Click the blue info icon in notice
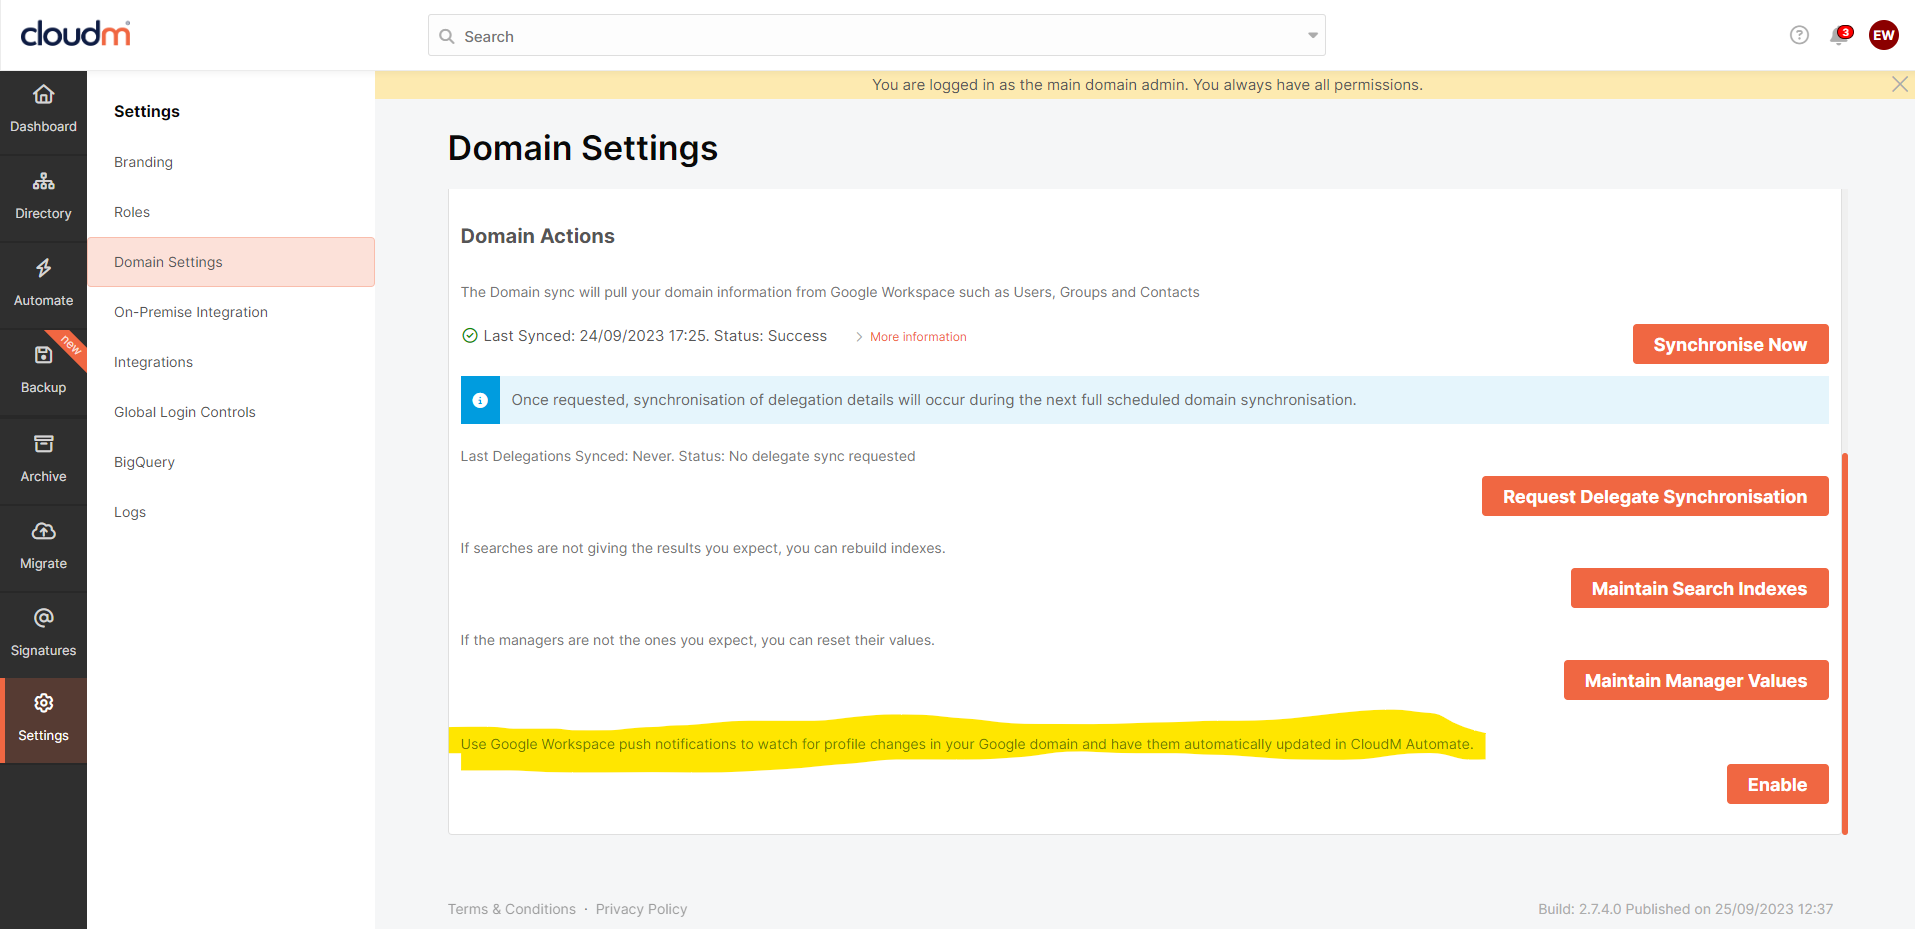Viewport: 1915px width, 929px height. click(x=480, y=400)
